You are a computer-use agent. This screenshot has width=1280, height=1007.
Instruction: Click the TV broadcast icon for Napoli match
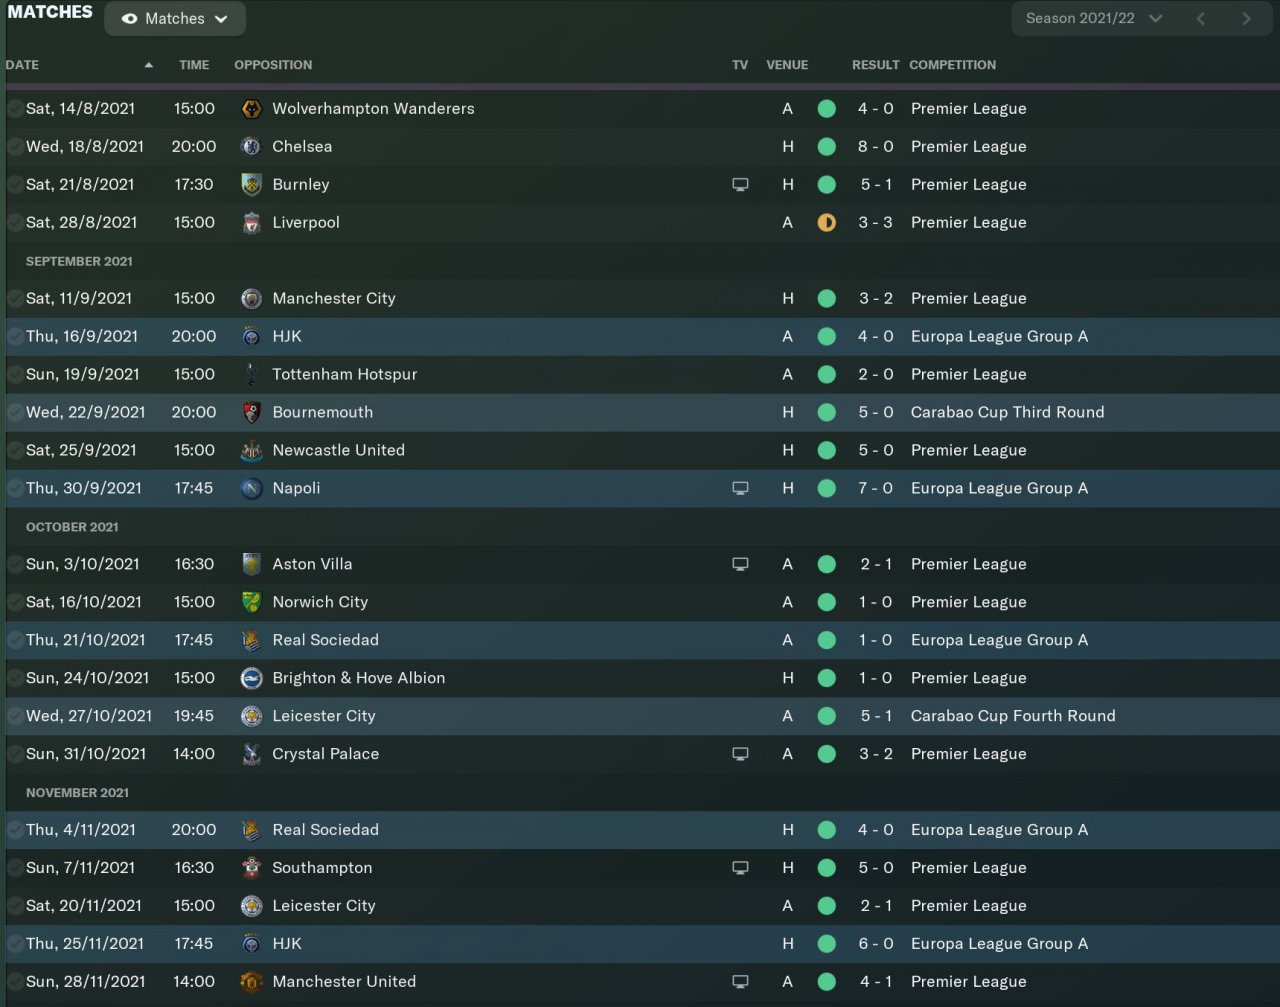(740, 489)
